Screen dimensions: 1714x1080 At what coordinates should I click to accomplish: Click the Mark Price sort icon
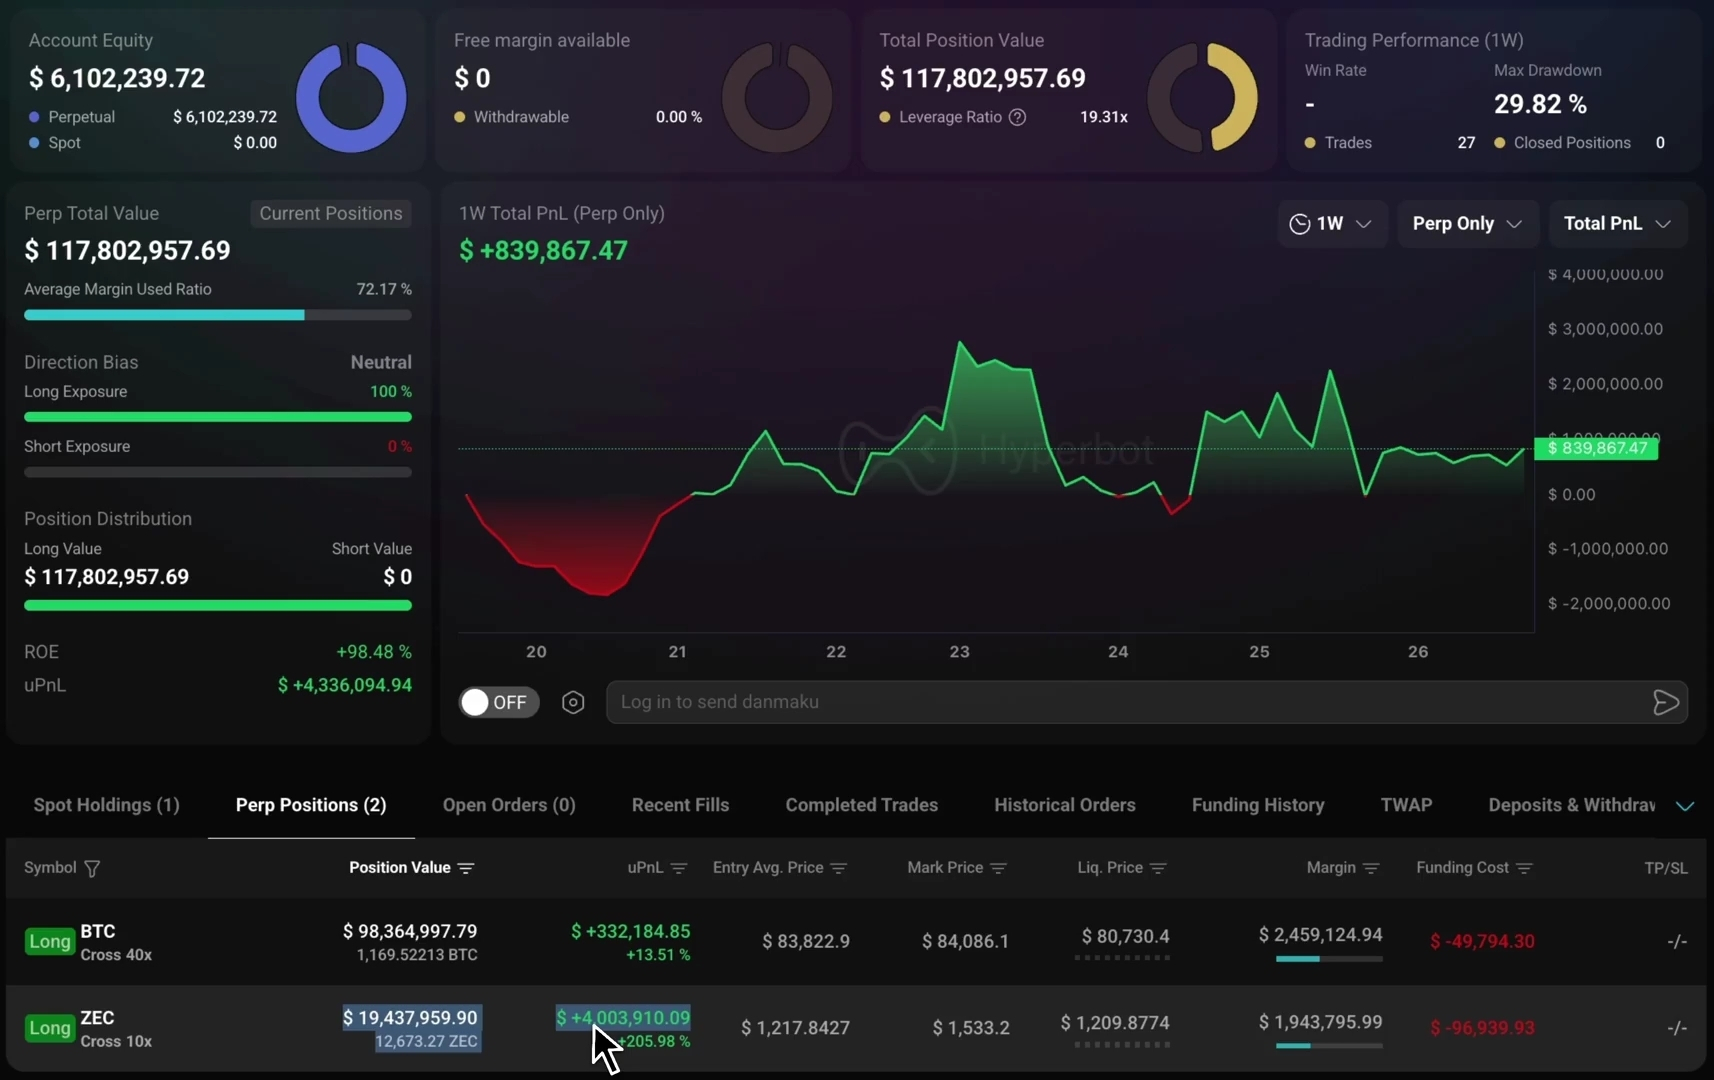click(x=998, y=868)
